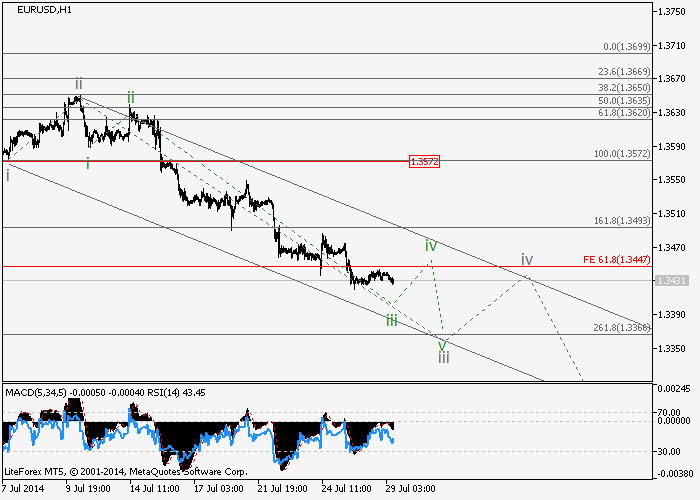Select the 50.0(1.3635) Fibonacci label
Screen dimensions: 700x500
click(x=625, y=100)
